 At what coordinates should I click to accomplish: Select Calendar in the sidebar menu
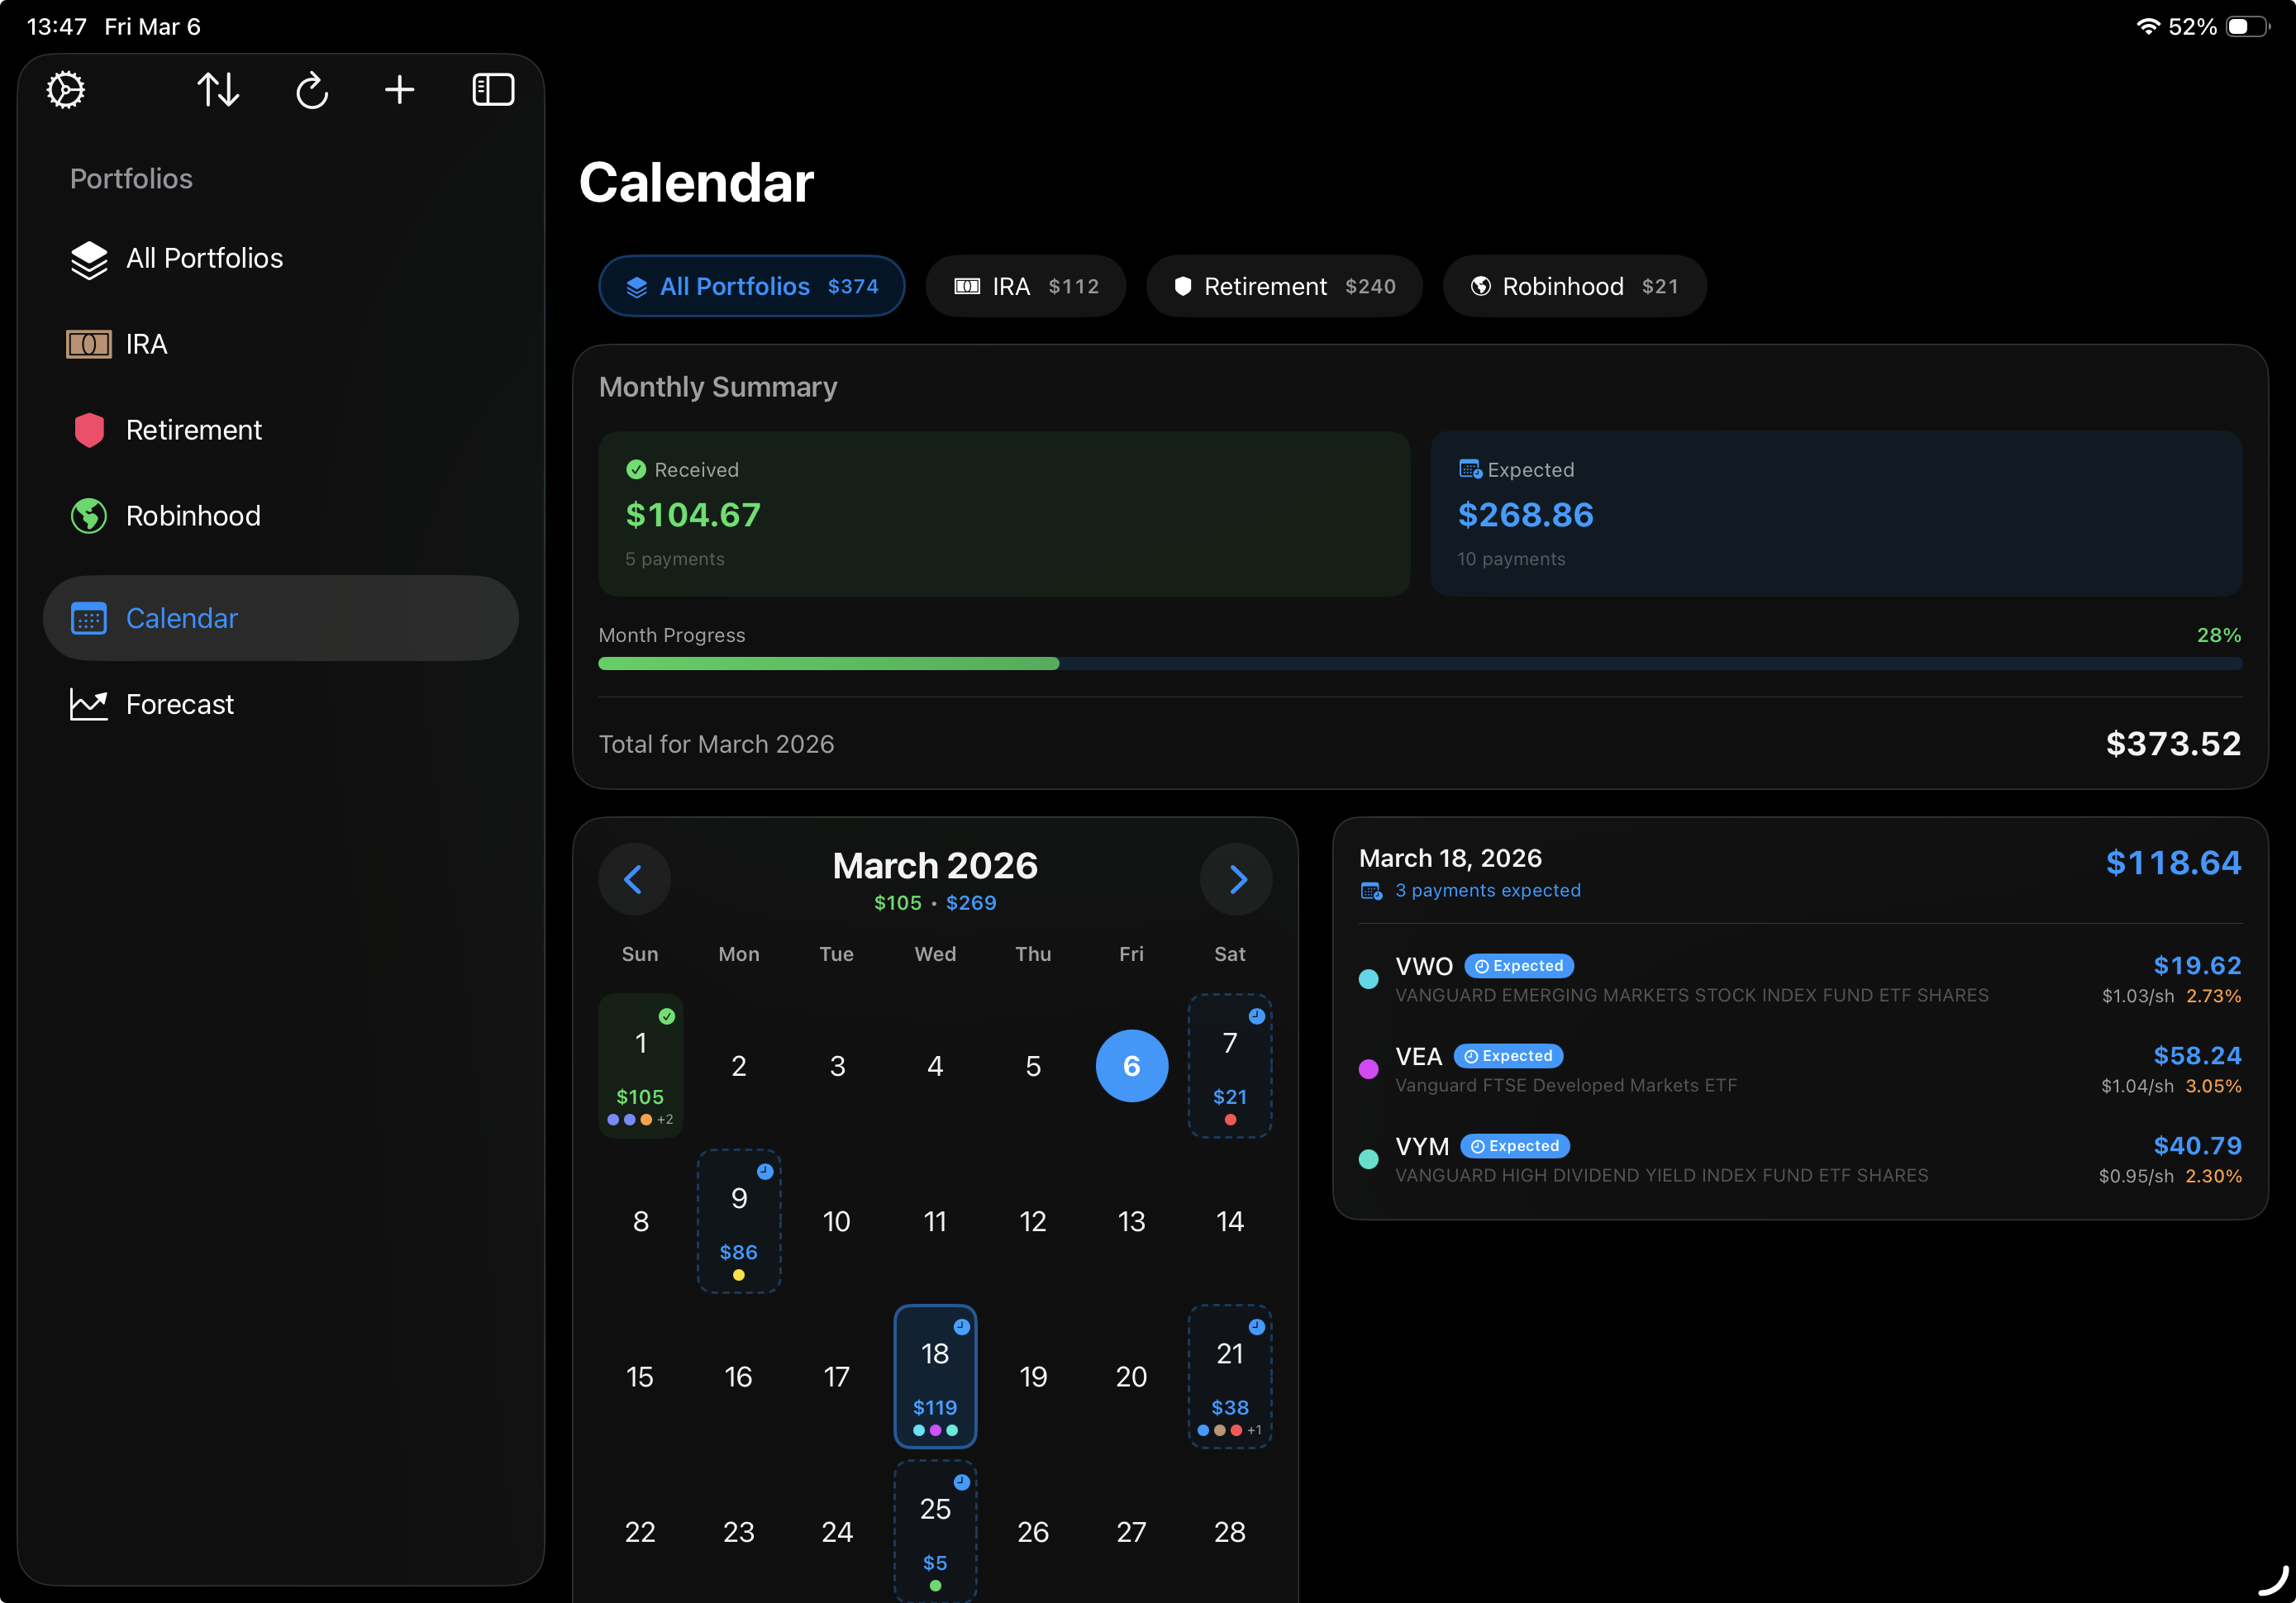click(x=182, y=618)
